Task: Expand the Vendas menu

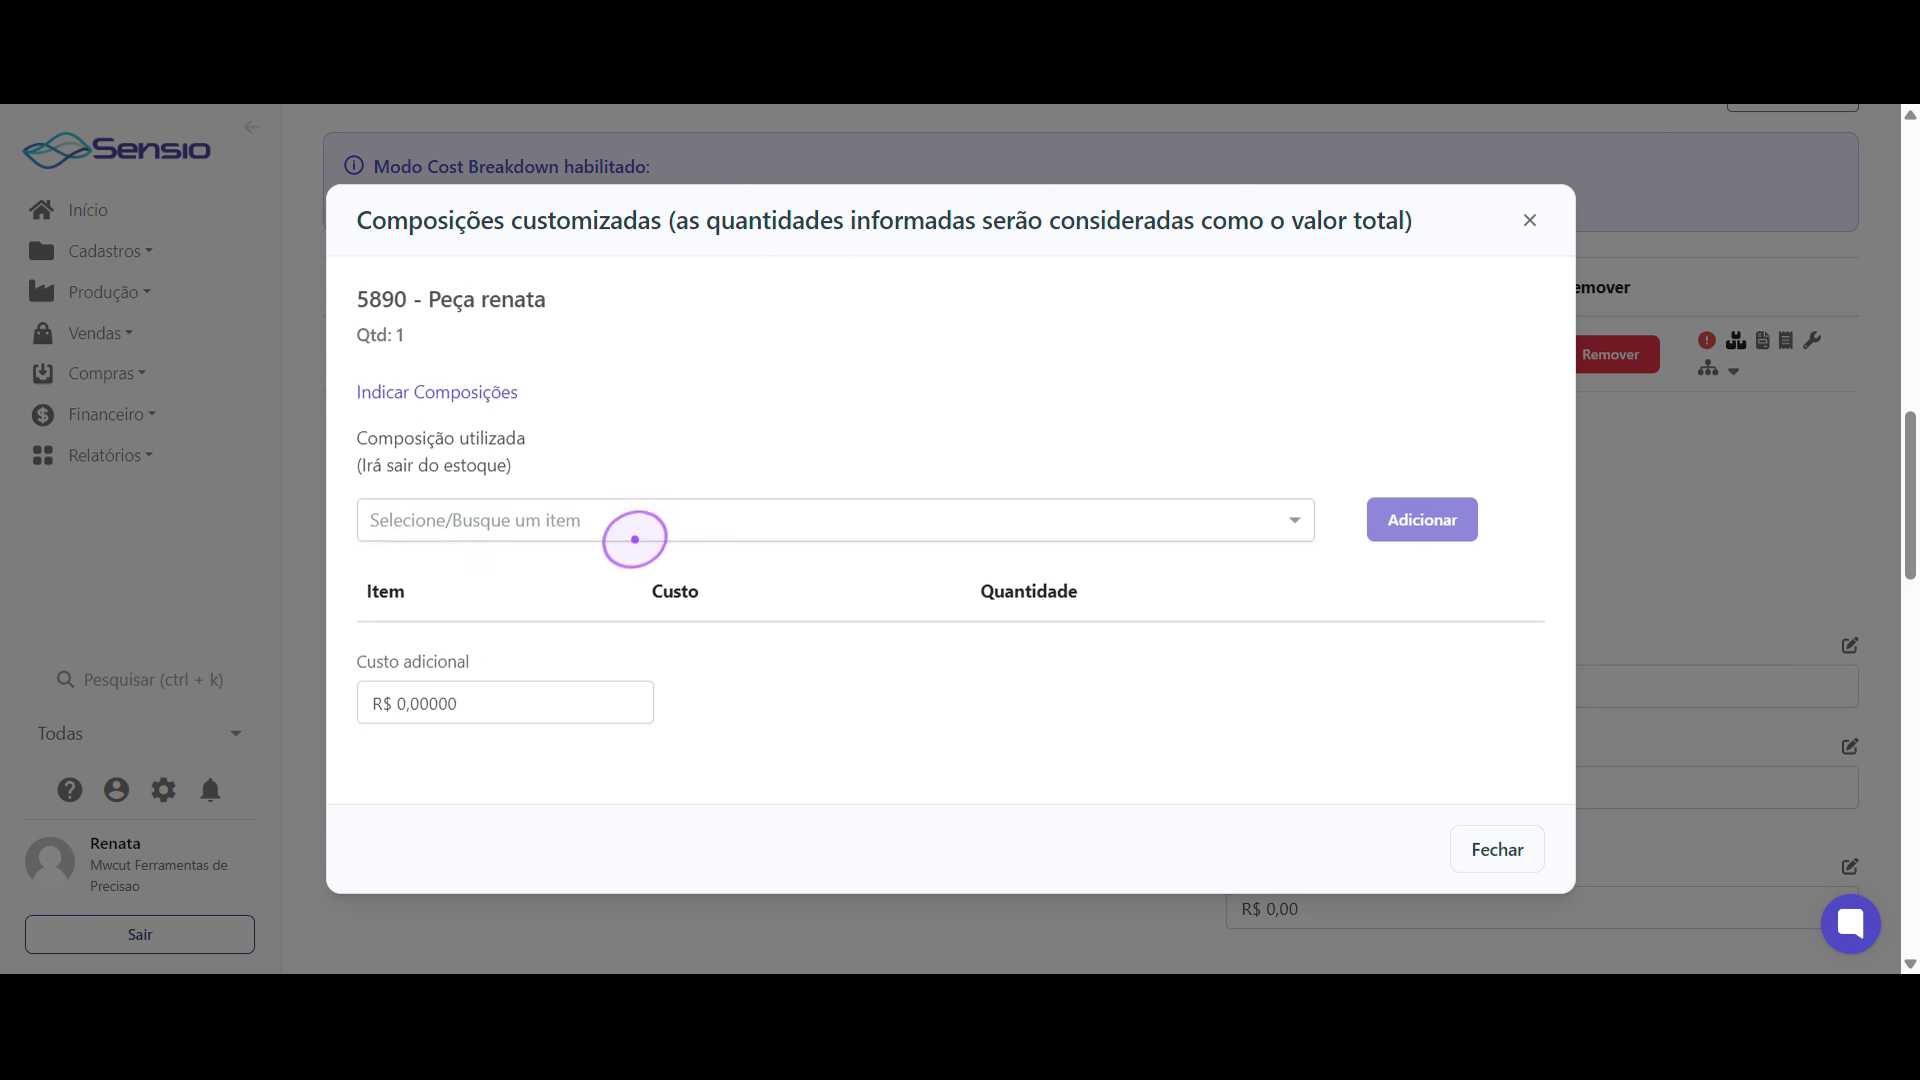Action: click(100, 333)
